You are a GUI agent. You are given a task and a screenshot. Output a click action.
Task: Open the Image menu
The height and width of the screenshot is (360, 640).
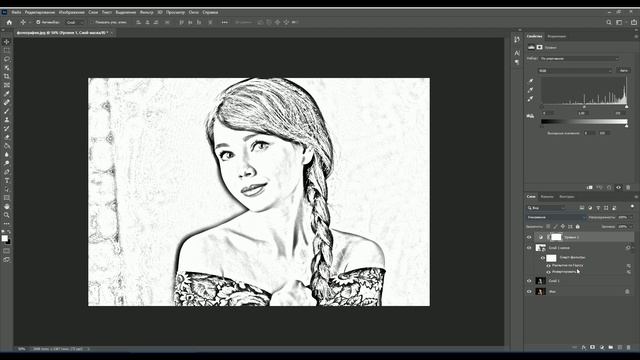click(x=71, y=12)
